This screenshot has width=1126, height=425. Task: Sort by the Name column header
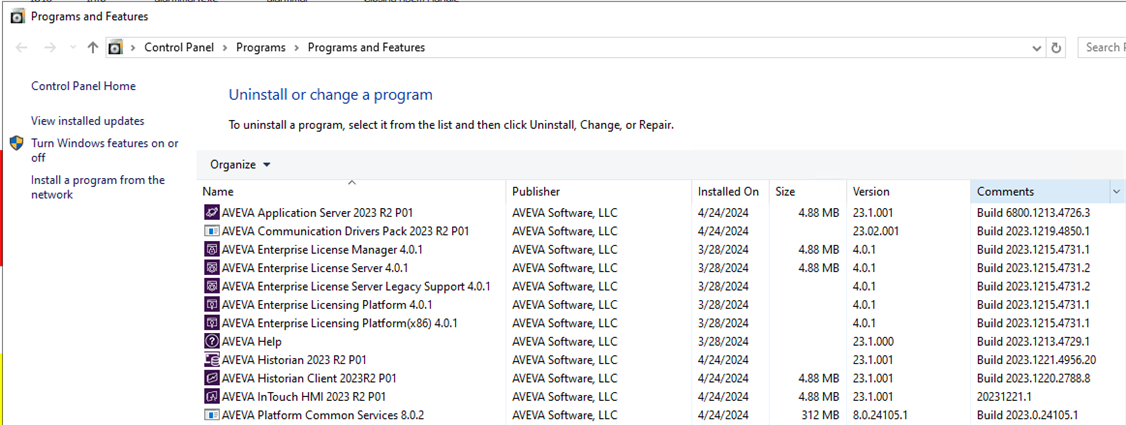(x=352, y=192)
